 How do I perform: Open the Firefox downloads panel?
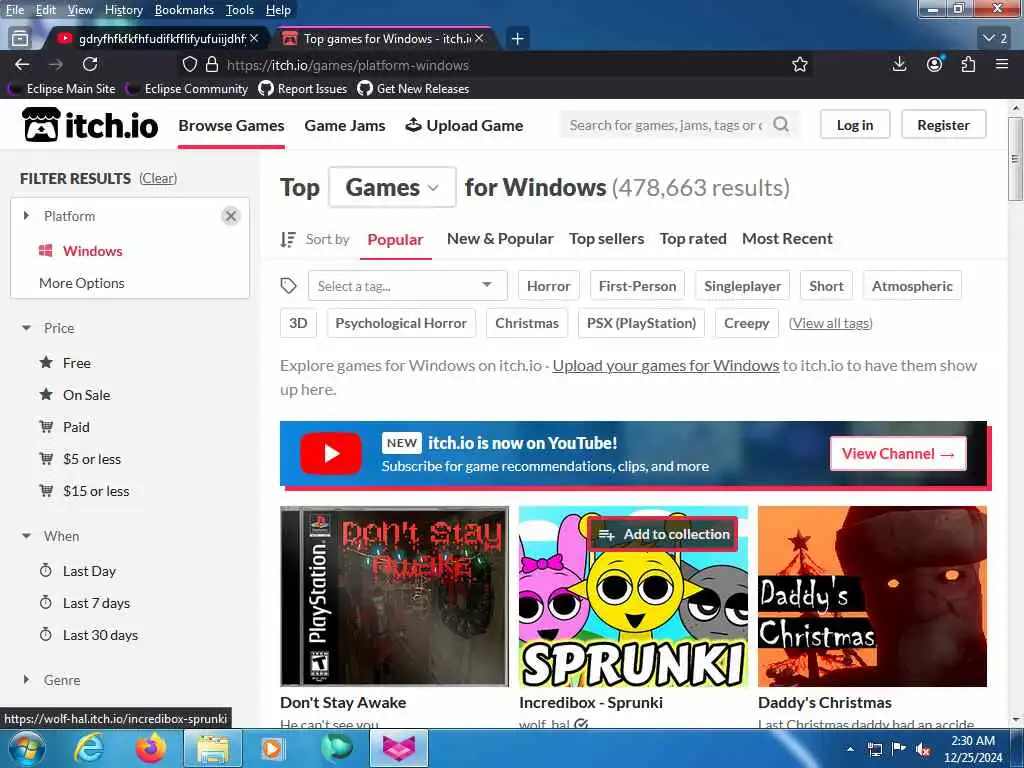(899, 64)
